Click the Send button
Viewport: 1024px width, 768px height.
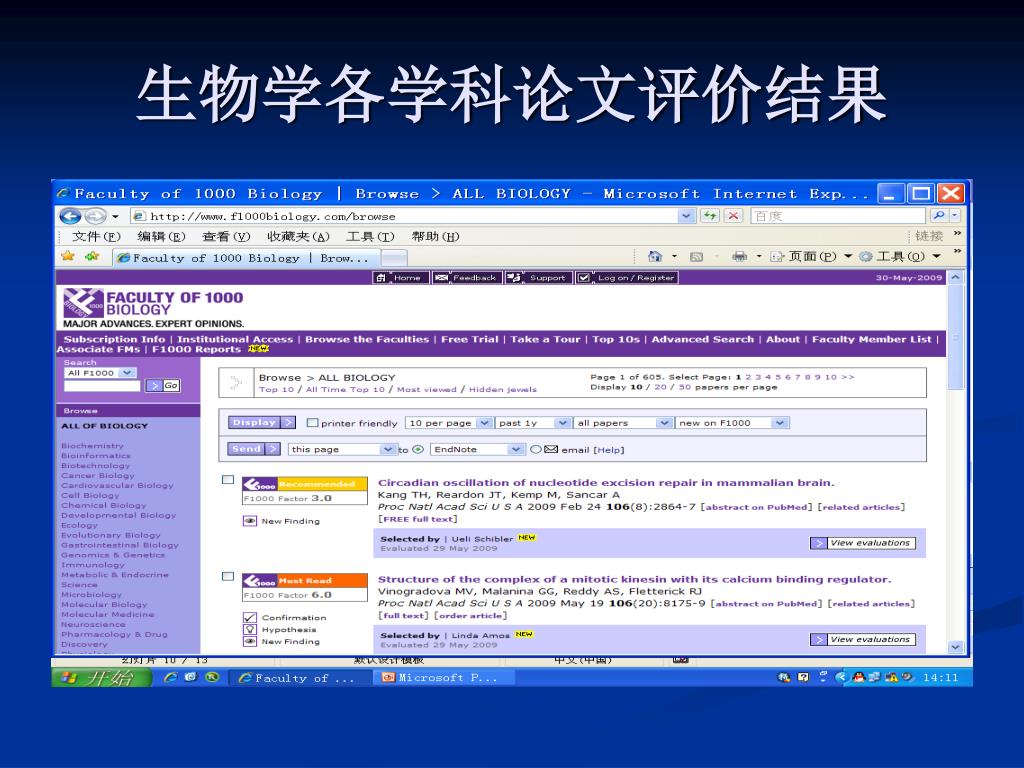pos(254,449)
